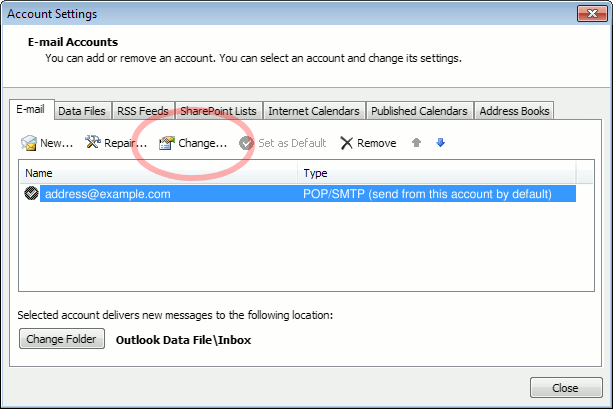Move account up with gray arrow
This screenshot has height=409, width=613.
point(417,143)
